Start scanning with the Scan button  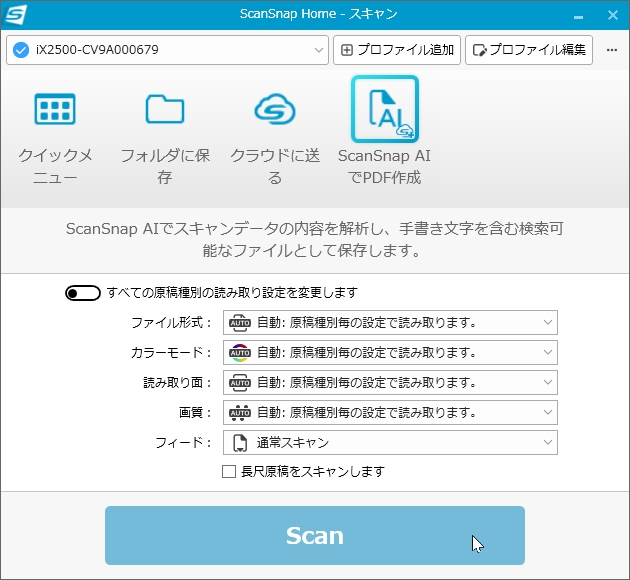coord(315,535)
